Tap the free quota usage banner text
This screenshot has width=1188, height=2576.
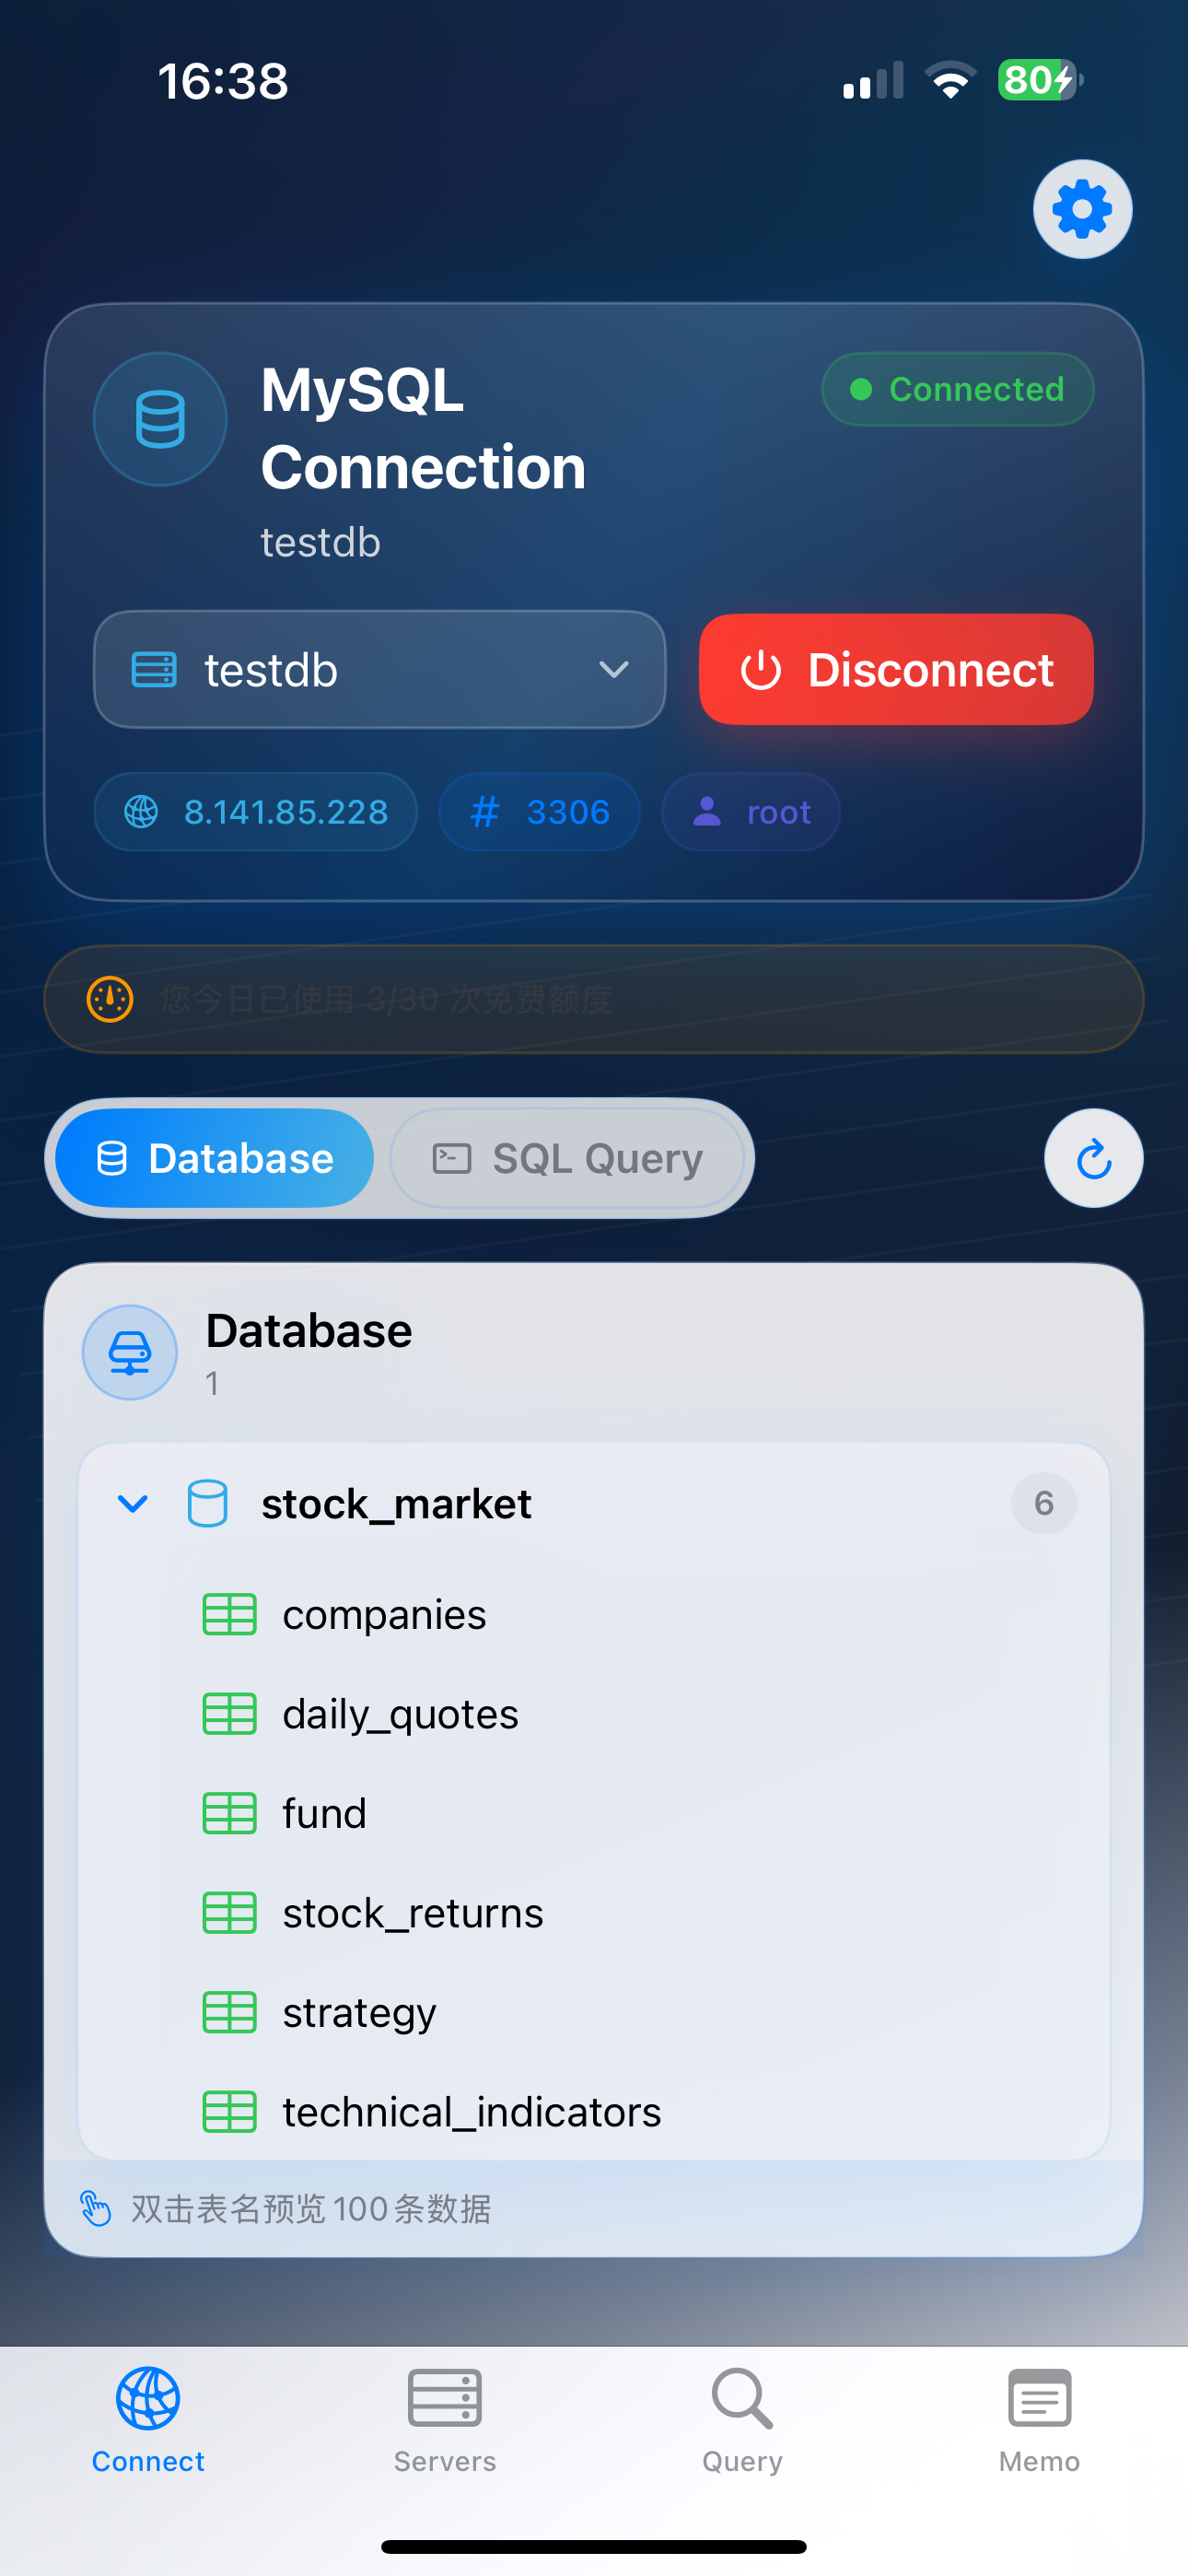pyautogui.click(x=386, y=999)
